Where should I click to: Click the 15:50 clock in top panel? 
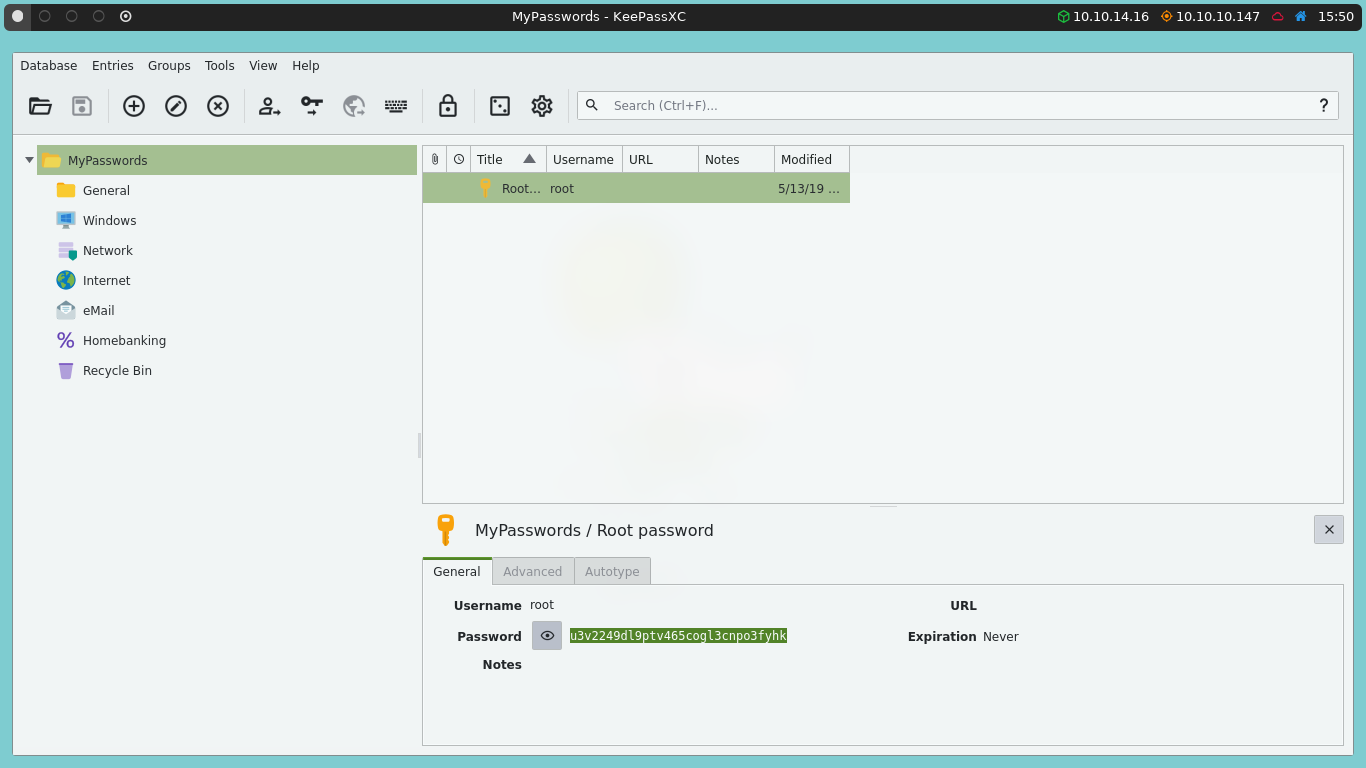1336,16
